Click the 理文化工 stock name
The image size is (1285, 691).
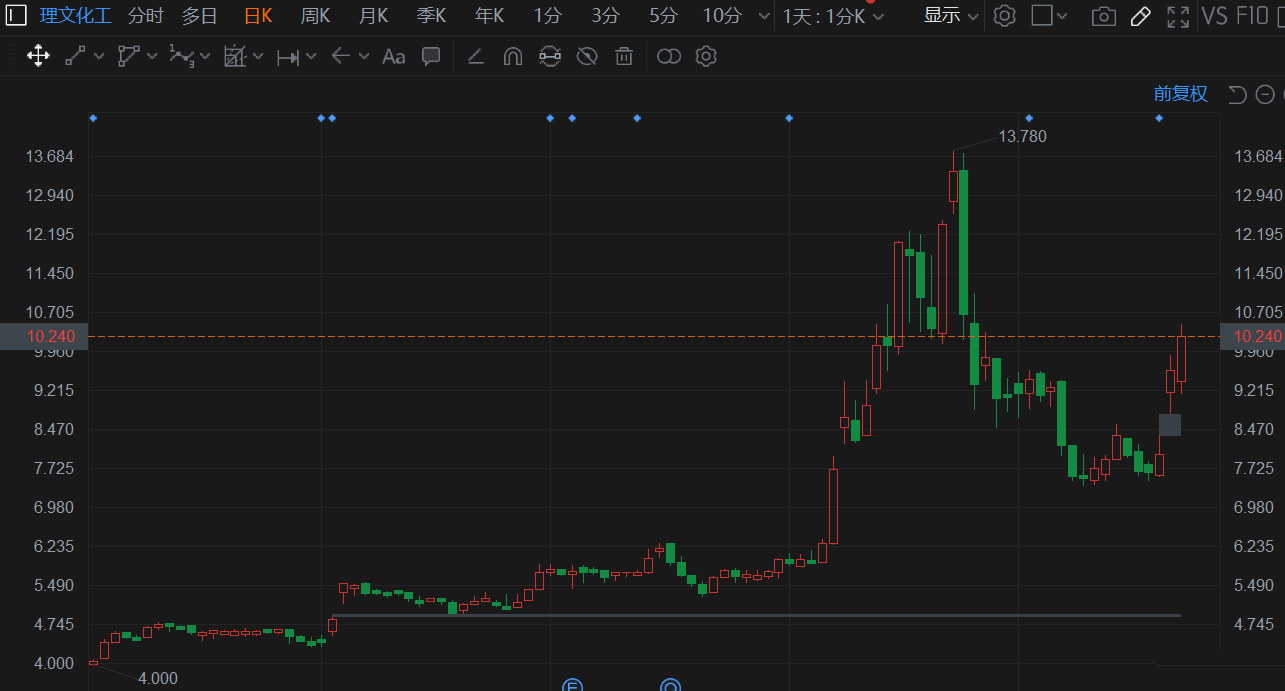point(76,16)
